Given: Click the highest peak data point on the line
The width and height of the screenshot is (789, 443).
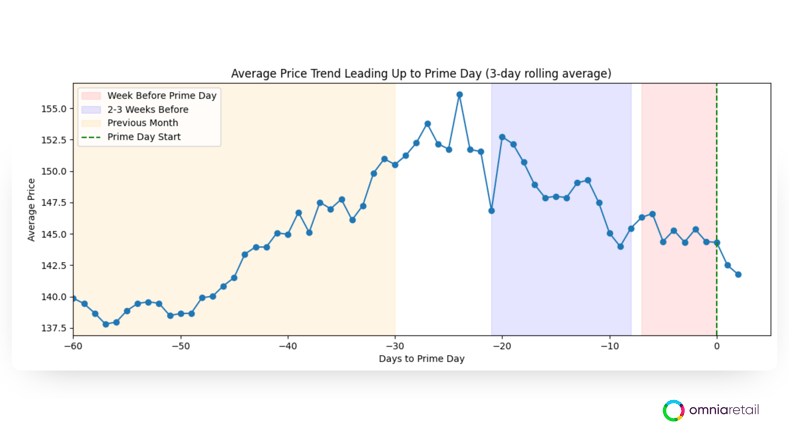Looking at the screenshot, I should click(x=459, y=95).
